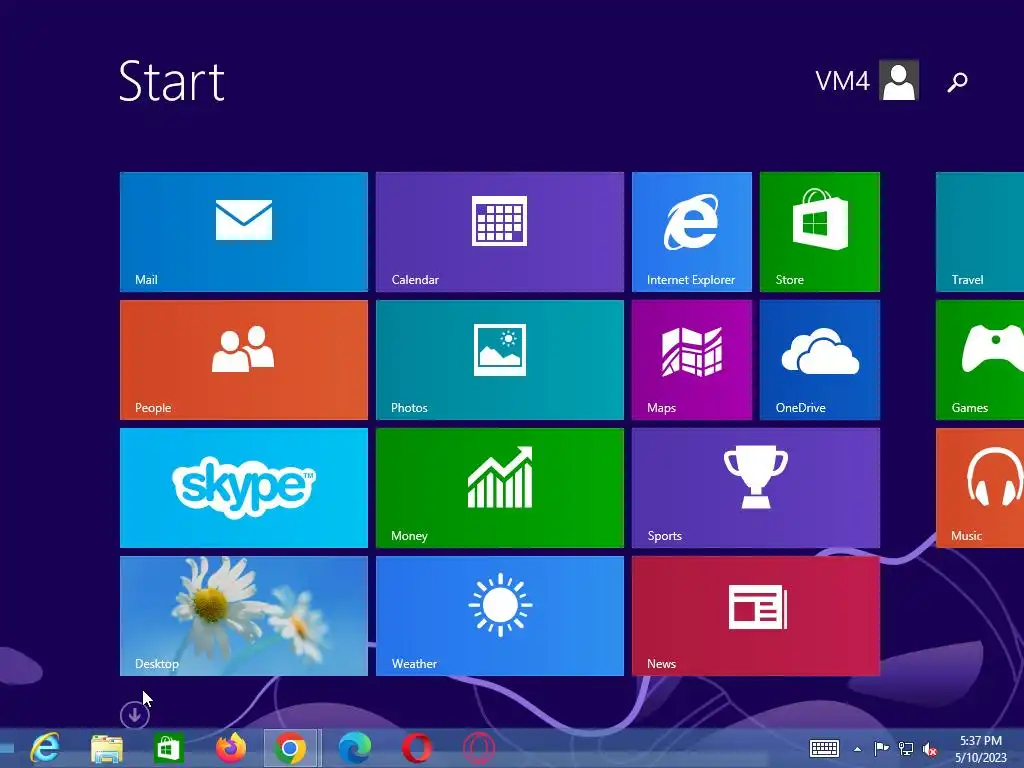Screen dimensions: 1024x768
Task: Open the clock showing 5:37 PM
Action: pyautogui.click(x=981, y=748)
